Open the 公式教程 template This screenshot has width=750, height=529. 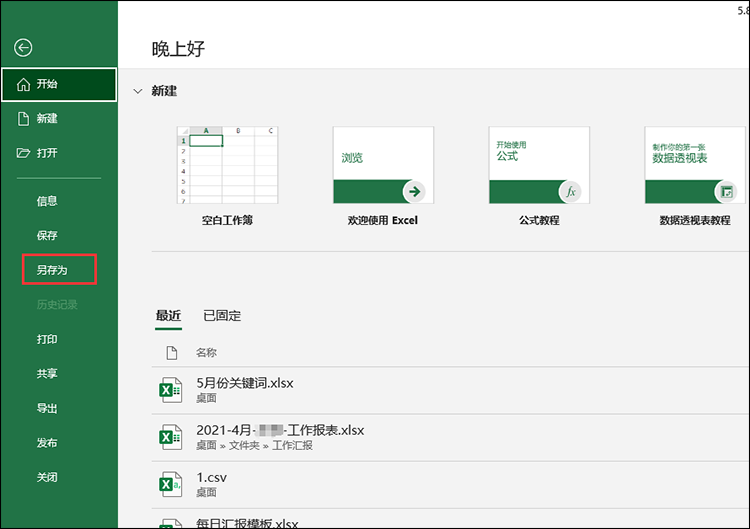(x=539, y=165)
